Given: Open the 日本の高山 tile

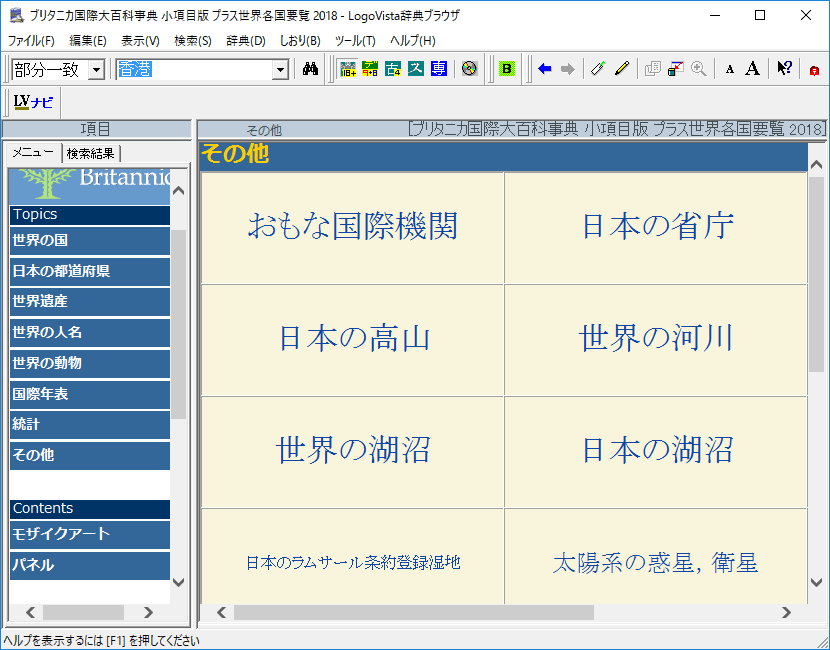Looking at the screenshot, I should coord(353,340).
